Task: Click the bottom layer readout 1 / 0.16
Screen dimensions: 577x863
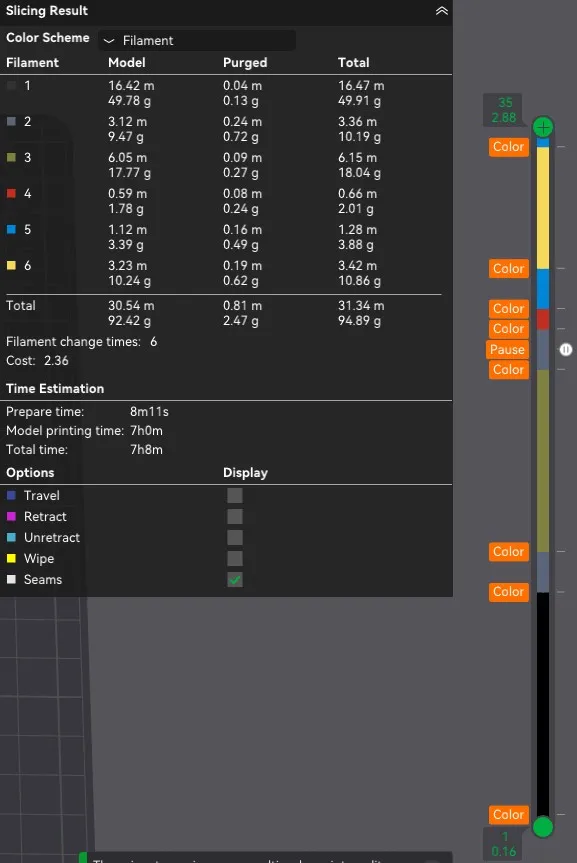Action: pos(503,844)
